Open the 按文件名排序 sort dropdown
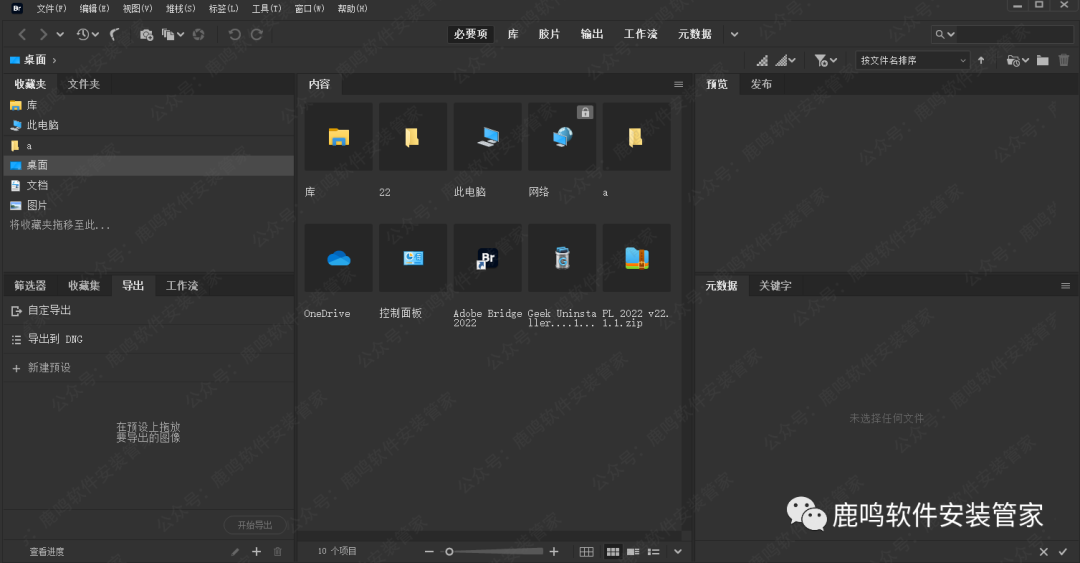The image size is (1080, 563). point(913,61)
